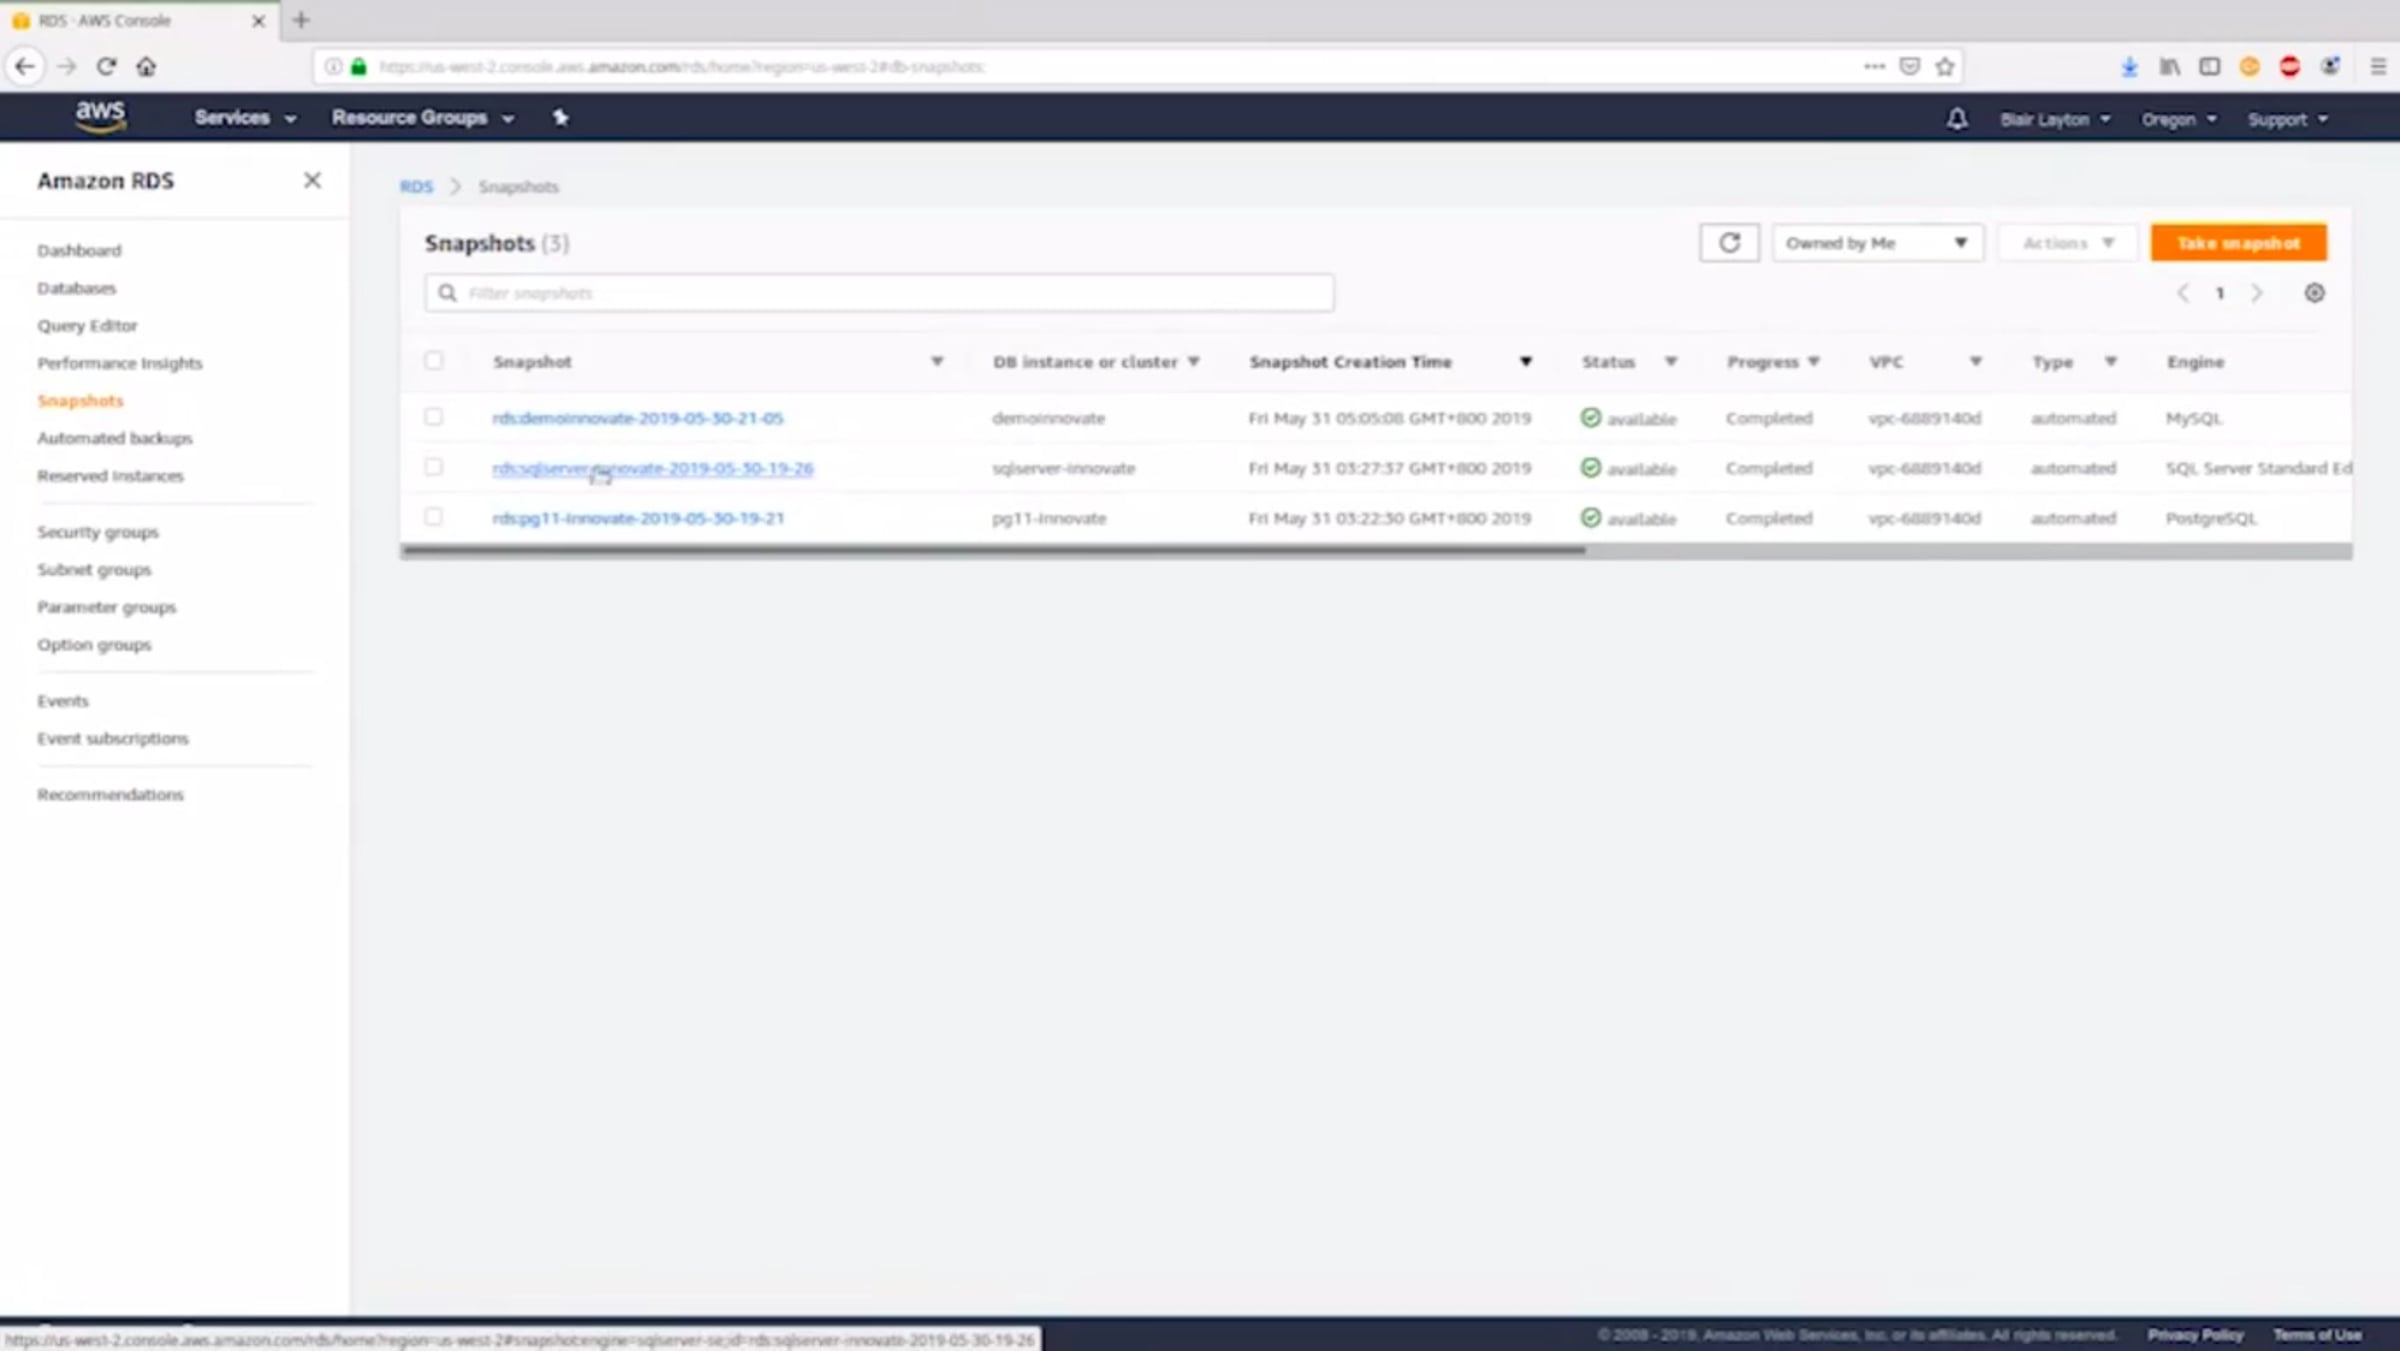Open Parameter groups in sidebar
The width and height of the screenshot is (2400, 1351).
click(107, 607)
